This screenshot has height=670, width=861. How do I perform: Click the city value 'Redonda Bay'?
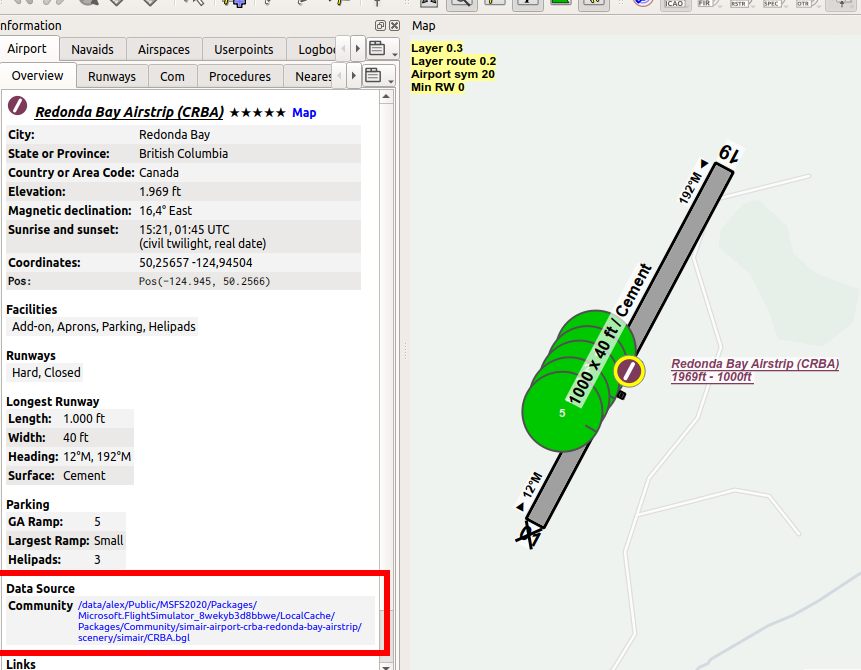point(175,135)
